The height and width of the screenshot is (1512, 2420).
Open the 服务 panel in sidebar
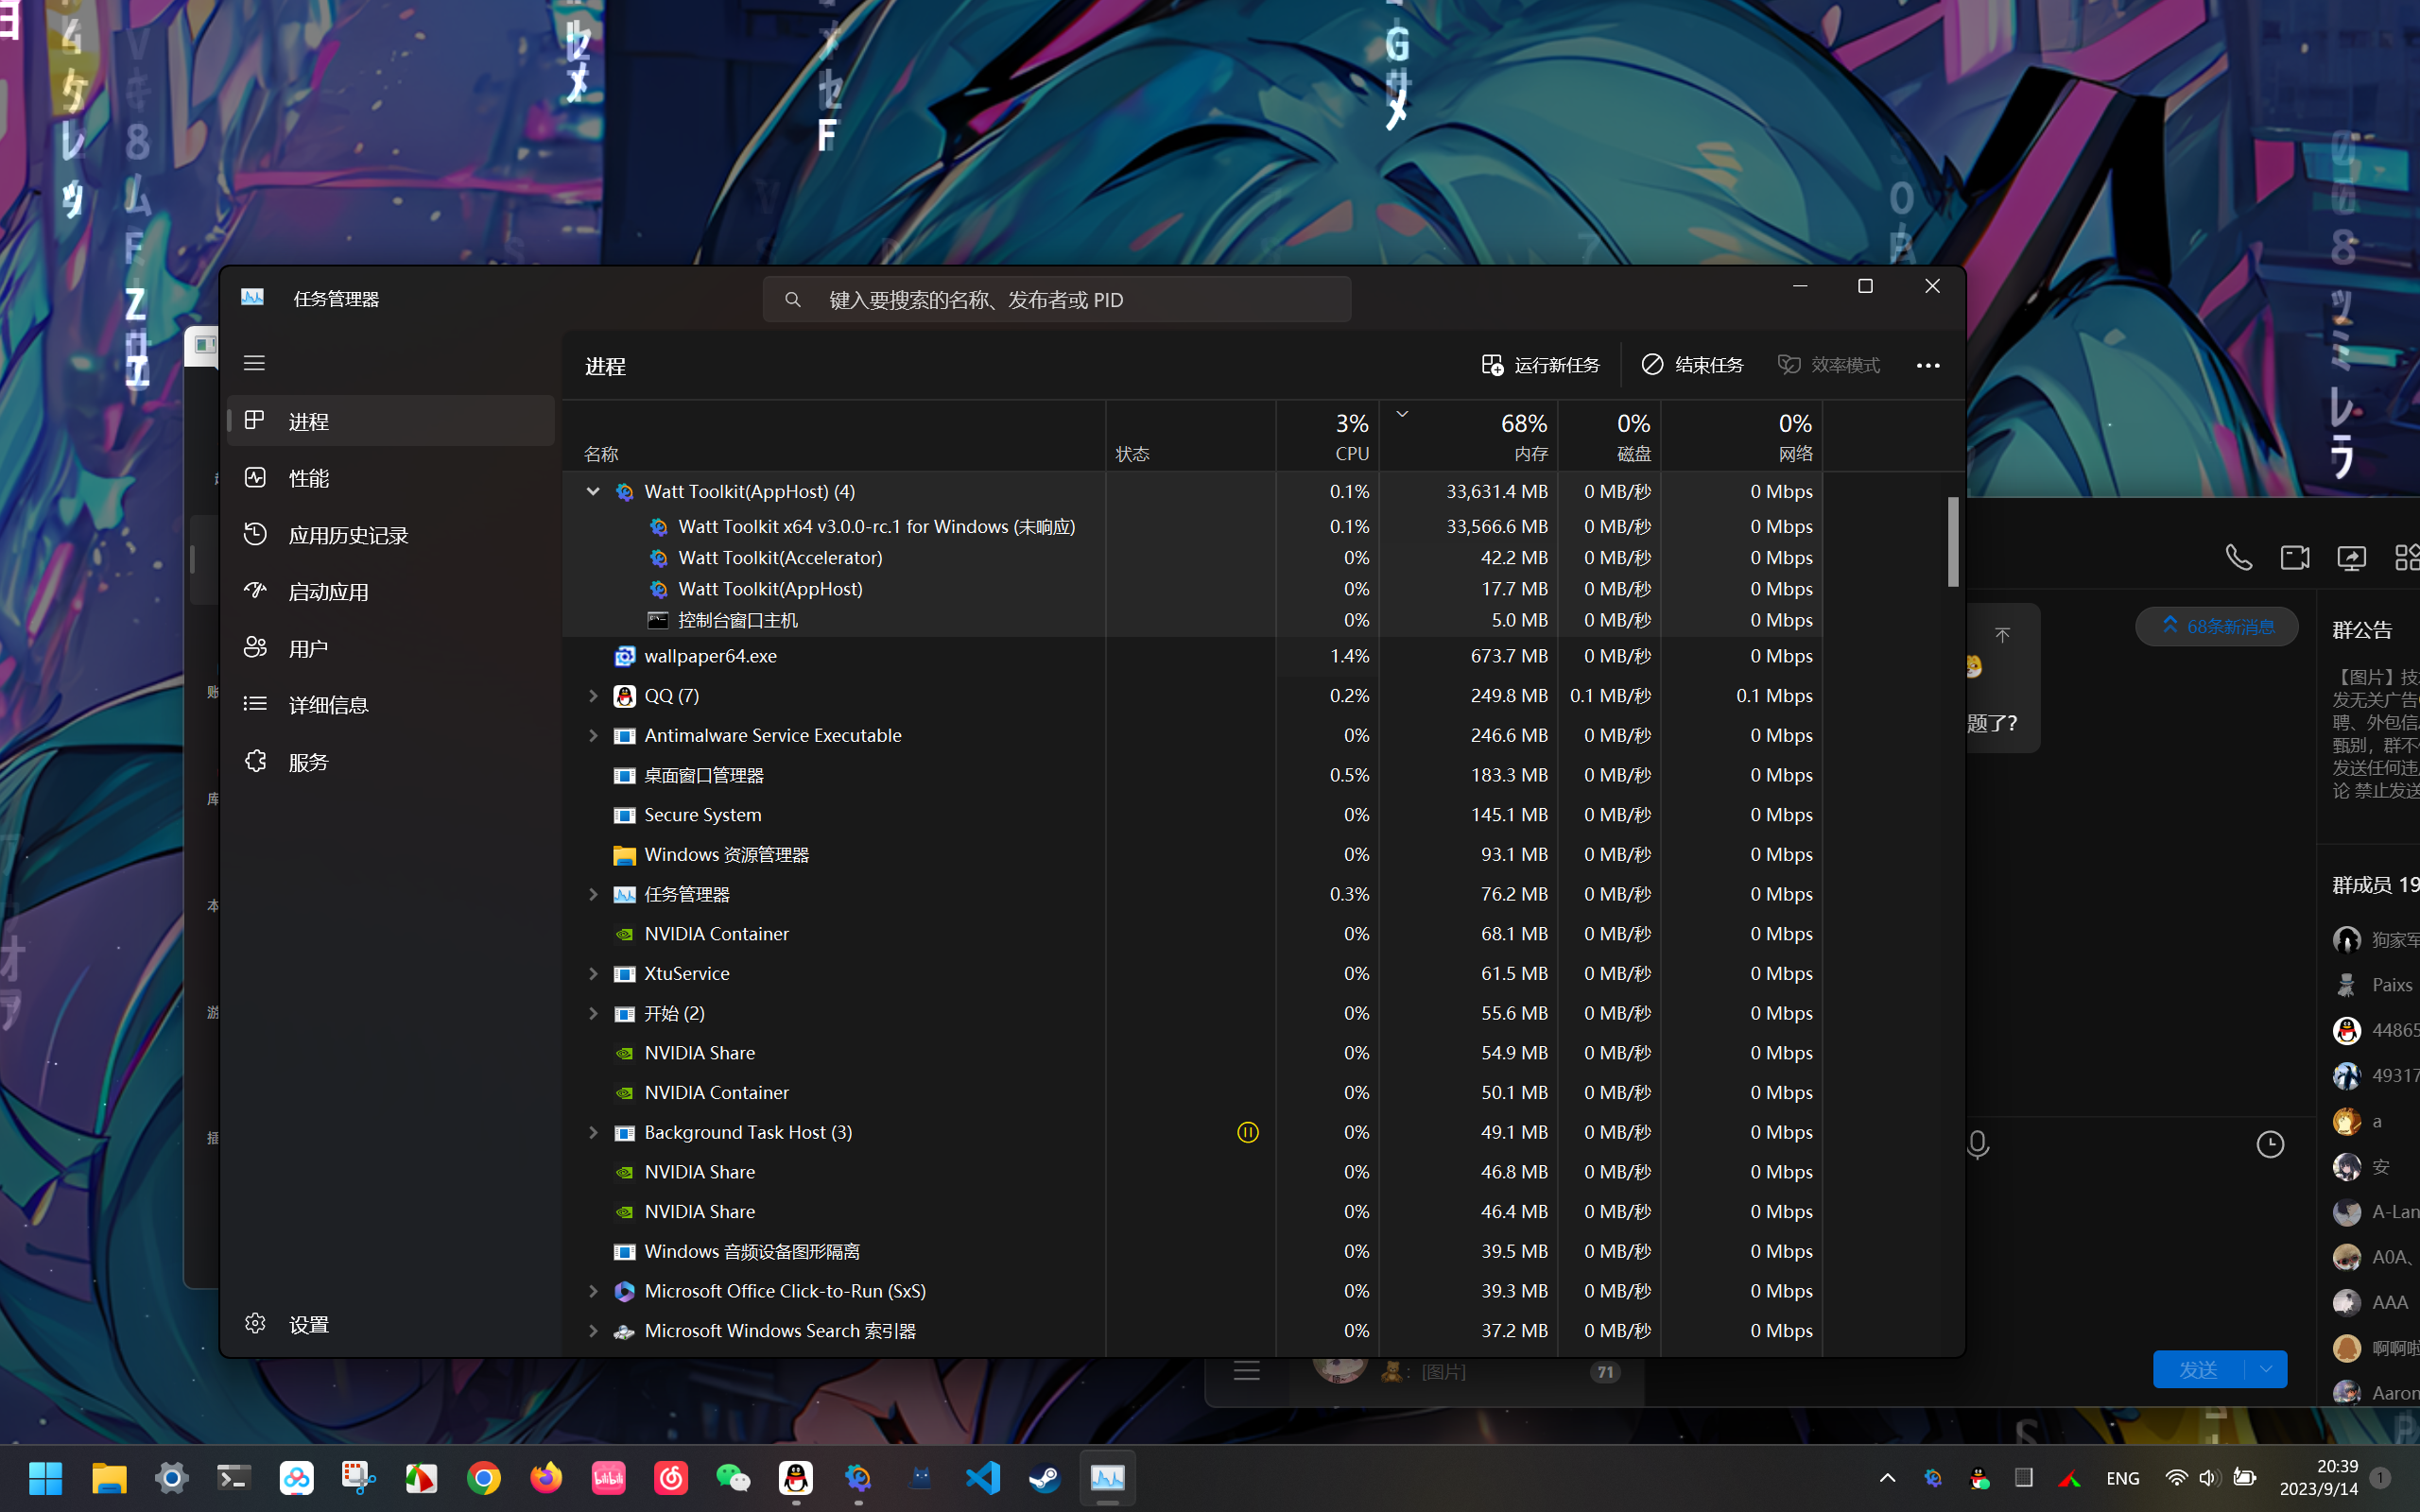coord(309,760)
